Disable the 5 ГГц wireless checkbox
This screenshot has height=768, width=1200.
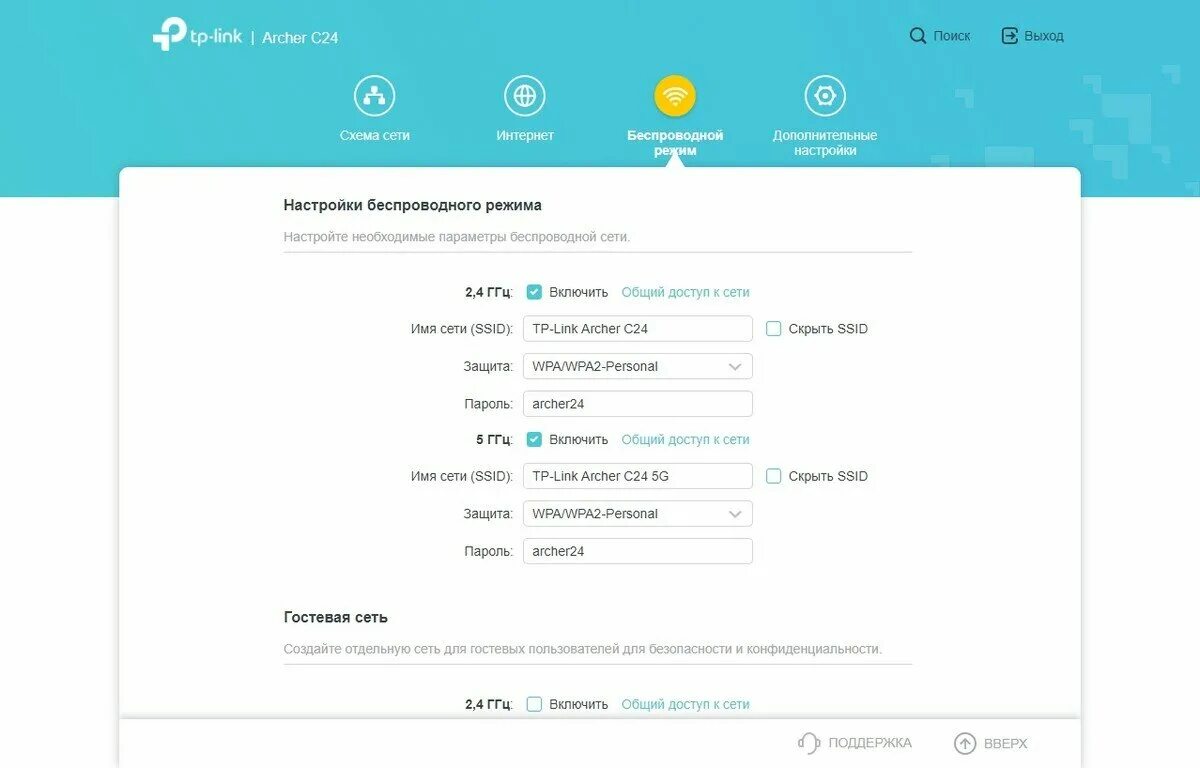coord(534,439)
